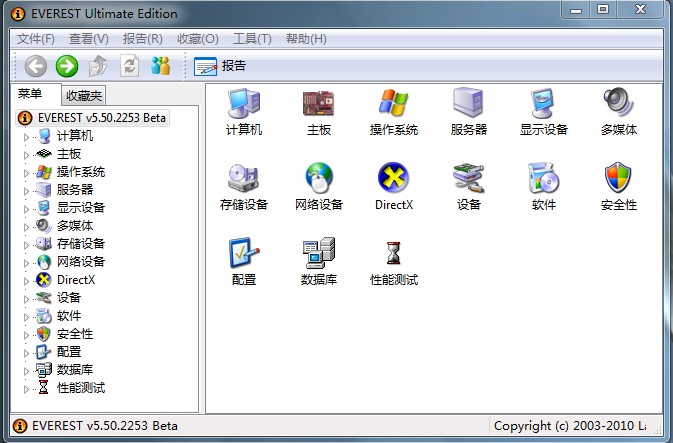
Task: Select 数据库 in the left tree
Action: (75, 370)
